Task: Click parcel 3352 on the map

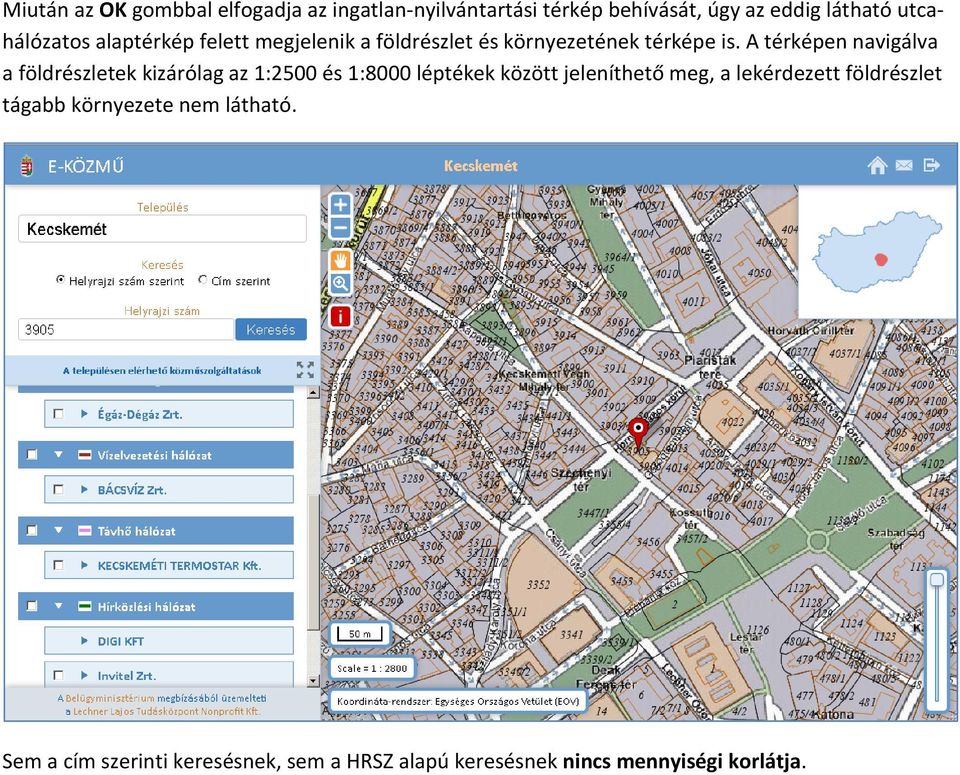Action: pyautogui.click(x=538, y=585)
